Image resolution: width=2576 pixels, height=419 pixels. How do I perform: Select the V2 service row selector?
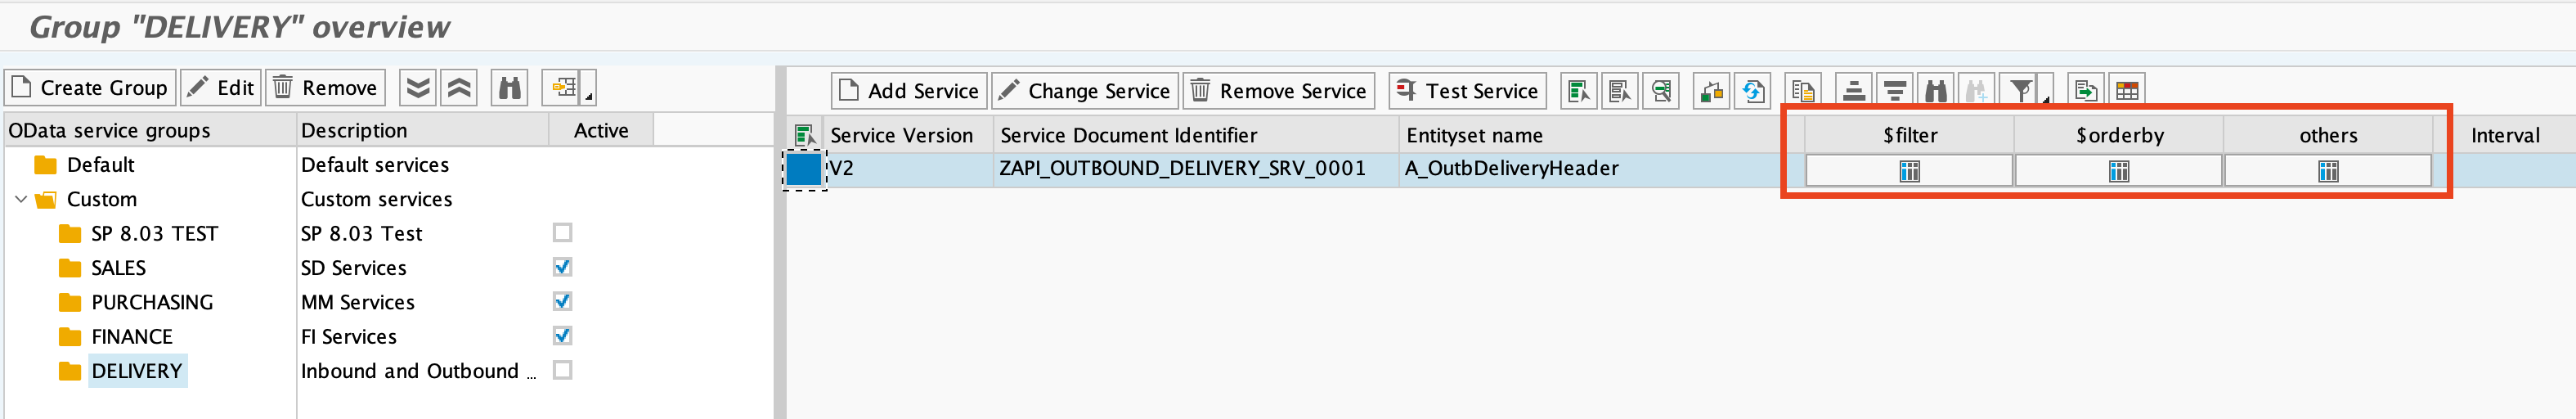coord(803,169)
